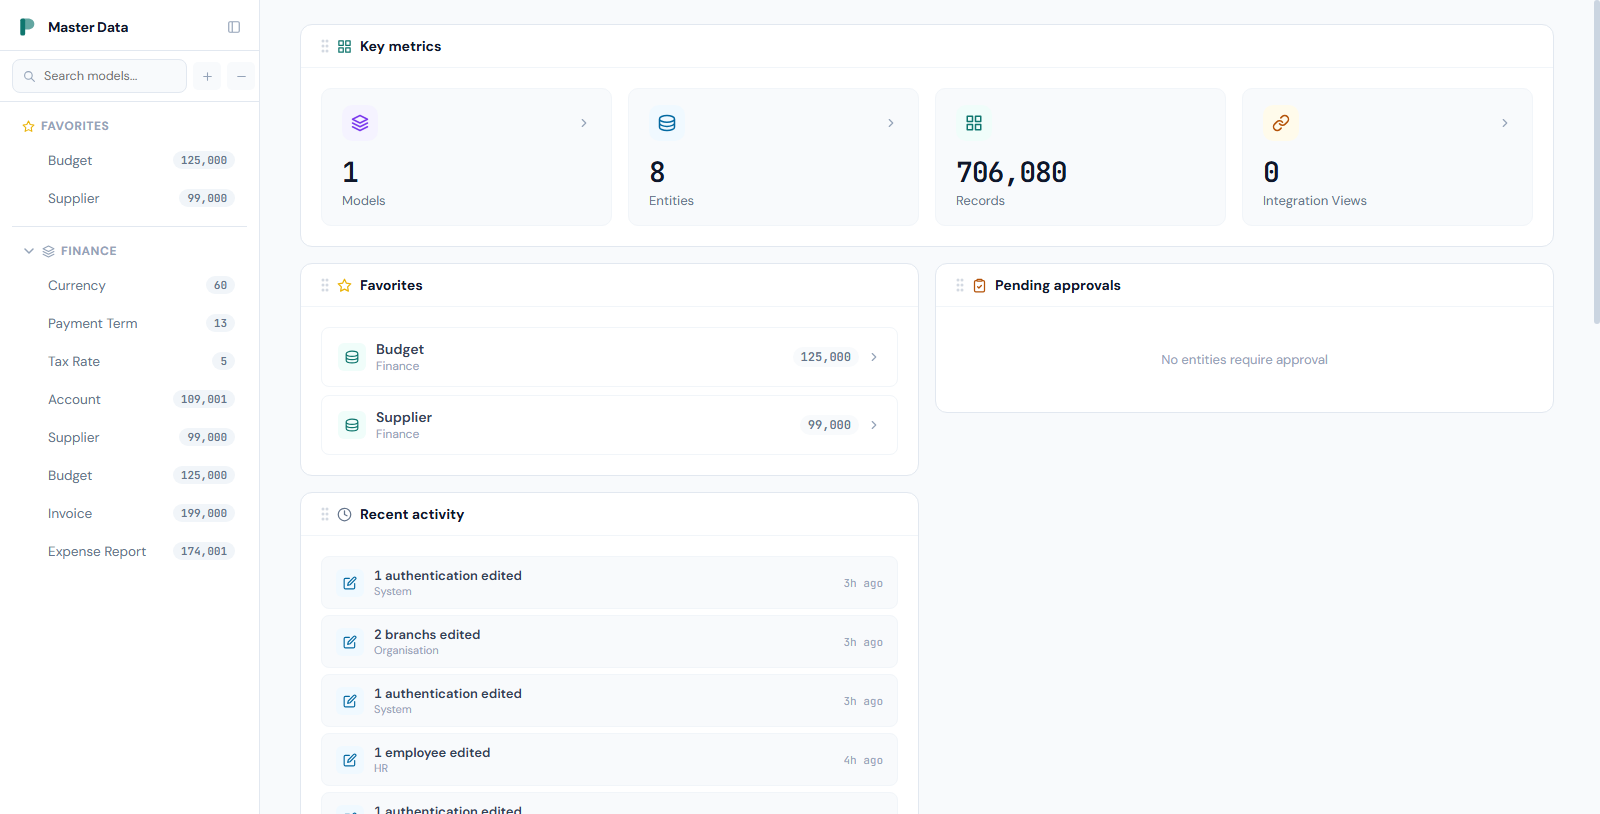Select Currency in the Finance tree

[77, 286]
